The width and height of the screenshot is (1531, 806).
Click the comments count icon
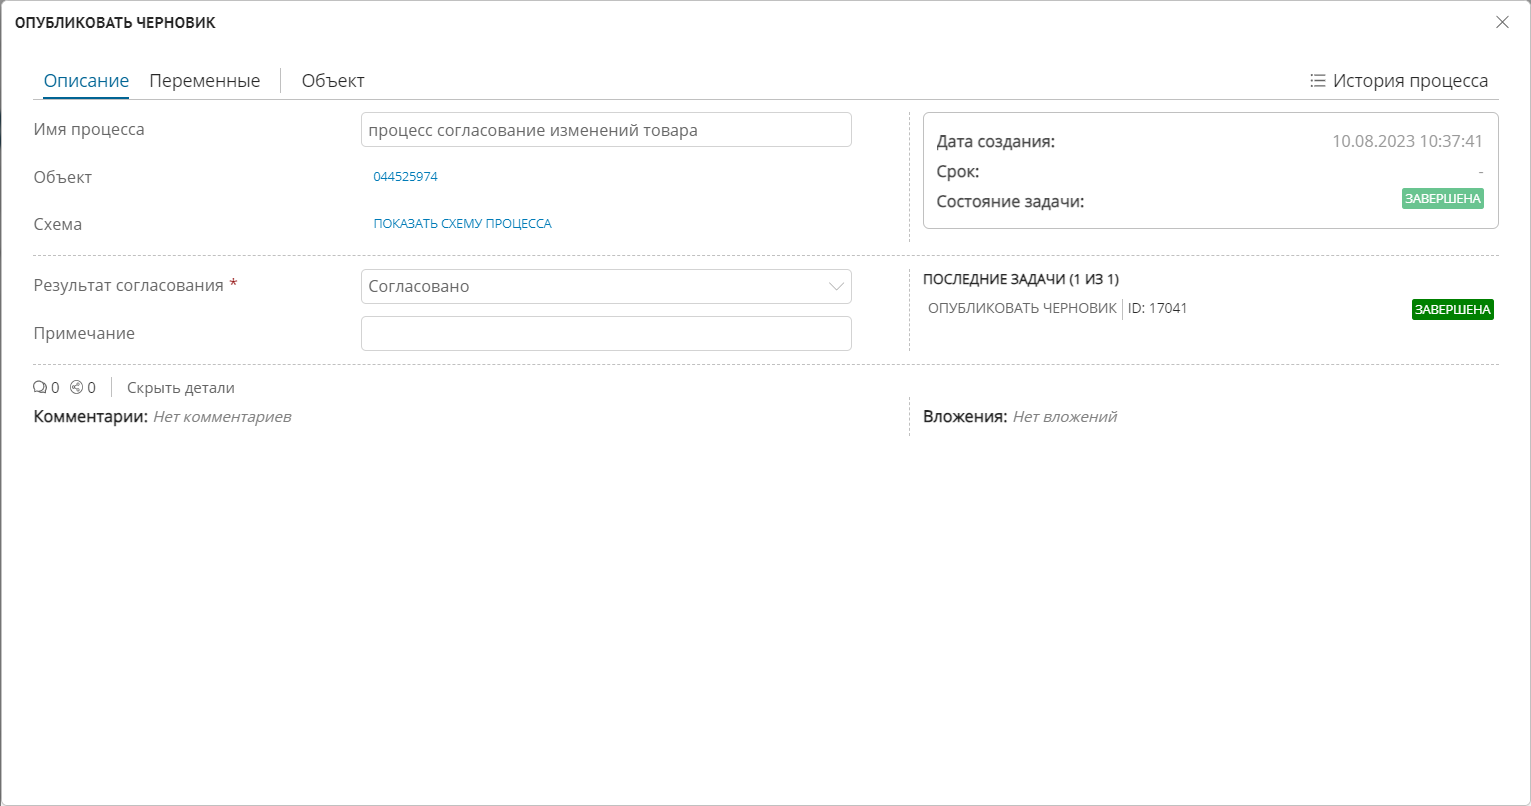(40, 388)
